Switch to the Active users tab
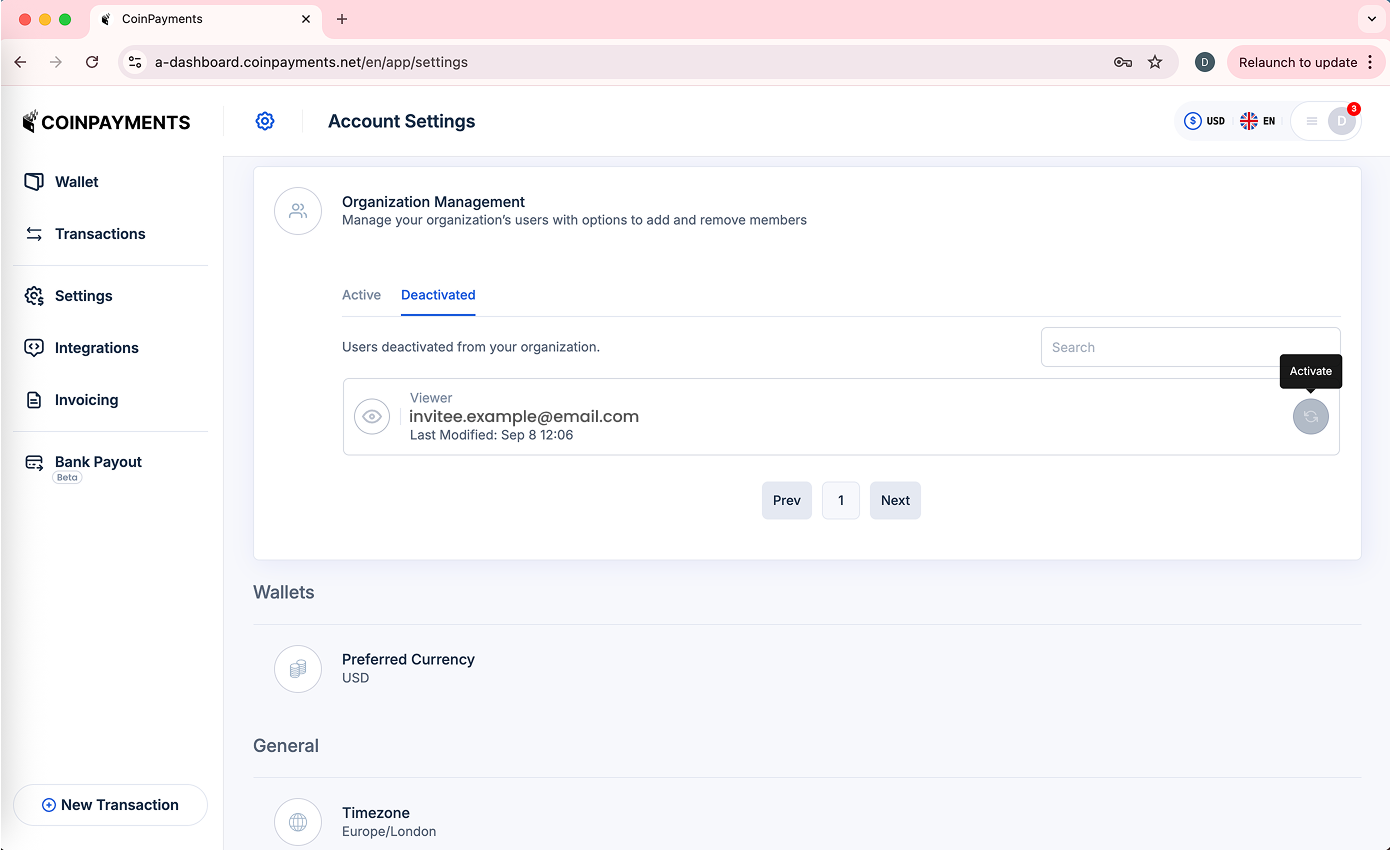Viewport: 1391px width, 850px height. tap(361, 295)
